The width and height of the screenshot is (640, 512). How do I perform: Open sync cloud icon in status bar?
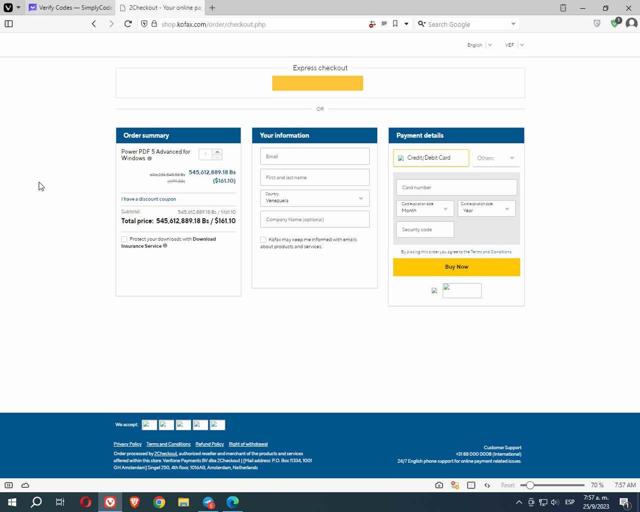point(25,485)
